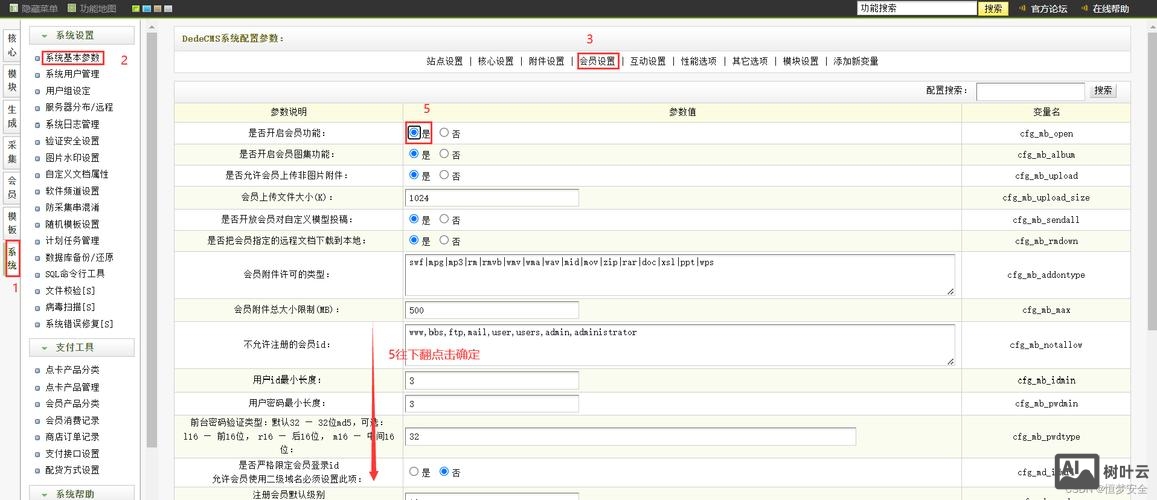Click the 用户密码最小长度 input field
The height and width of the screenshot is (500, 1157).
click(x=491, y=403)
